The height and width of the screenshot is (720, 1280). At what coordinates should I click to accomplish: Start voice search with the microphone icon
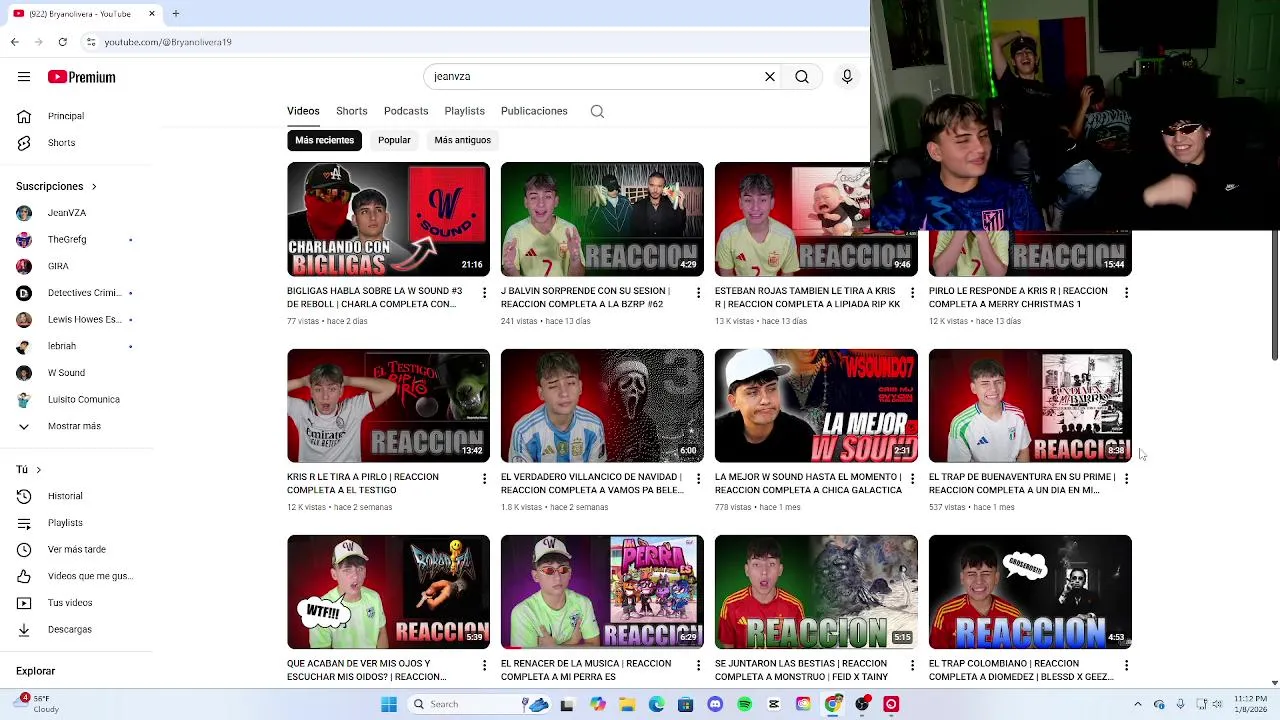847,77
